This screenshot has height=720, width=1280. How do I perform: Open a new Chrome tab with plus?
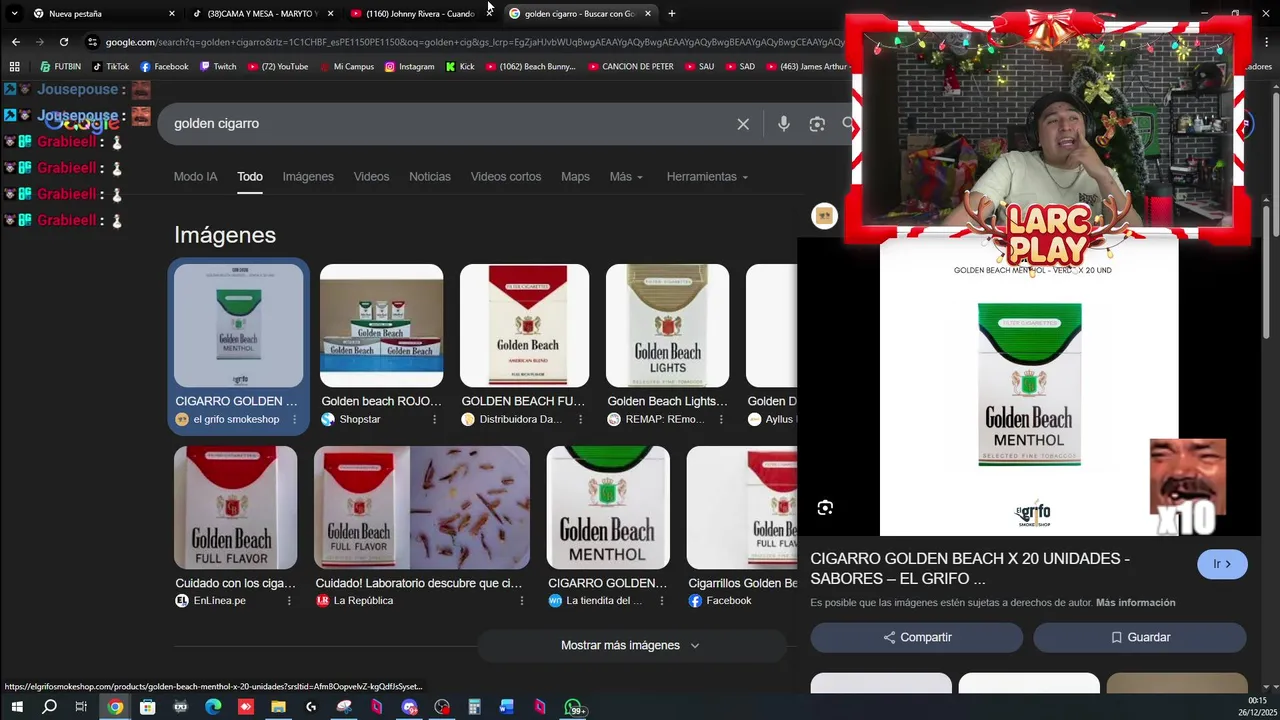(671, 14)
